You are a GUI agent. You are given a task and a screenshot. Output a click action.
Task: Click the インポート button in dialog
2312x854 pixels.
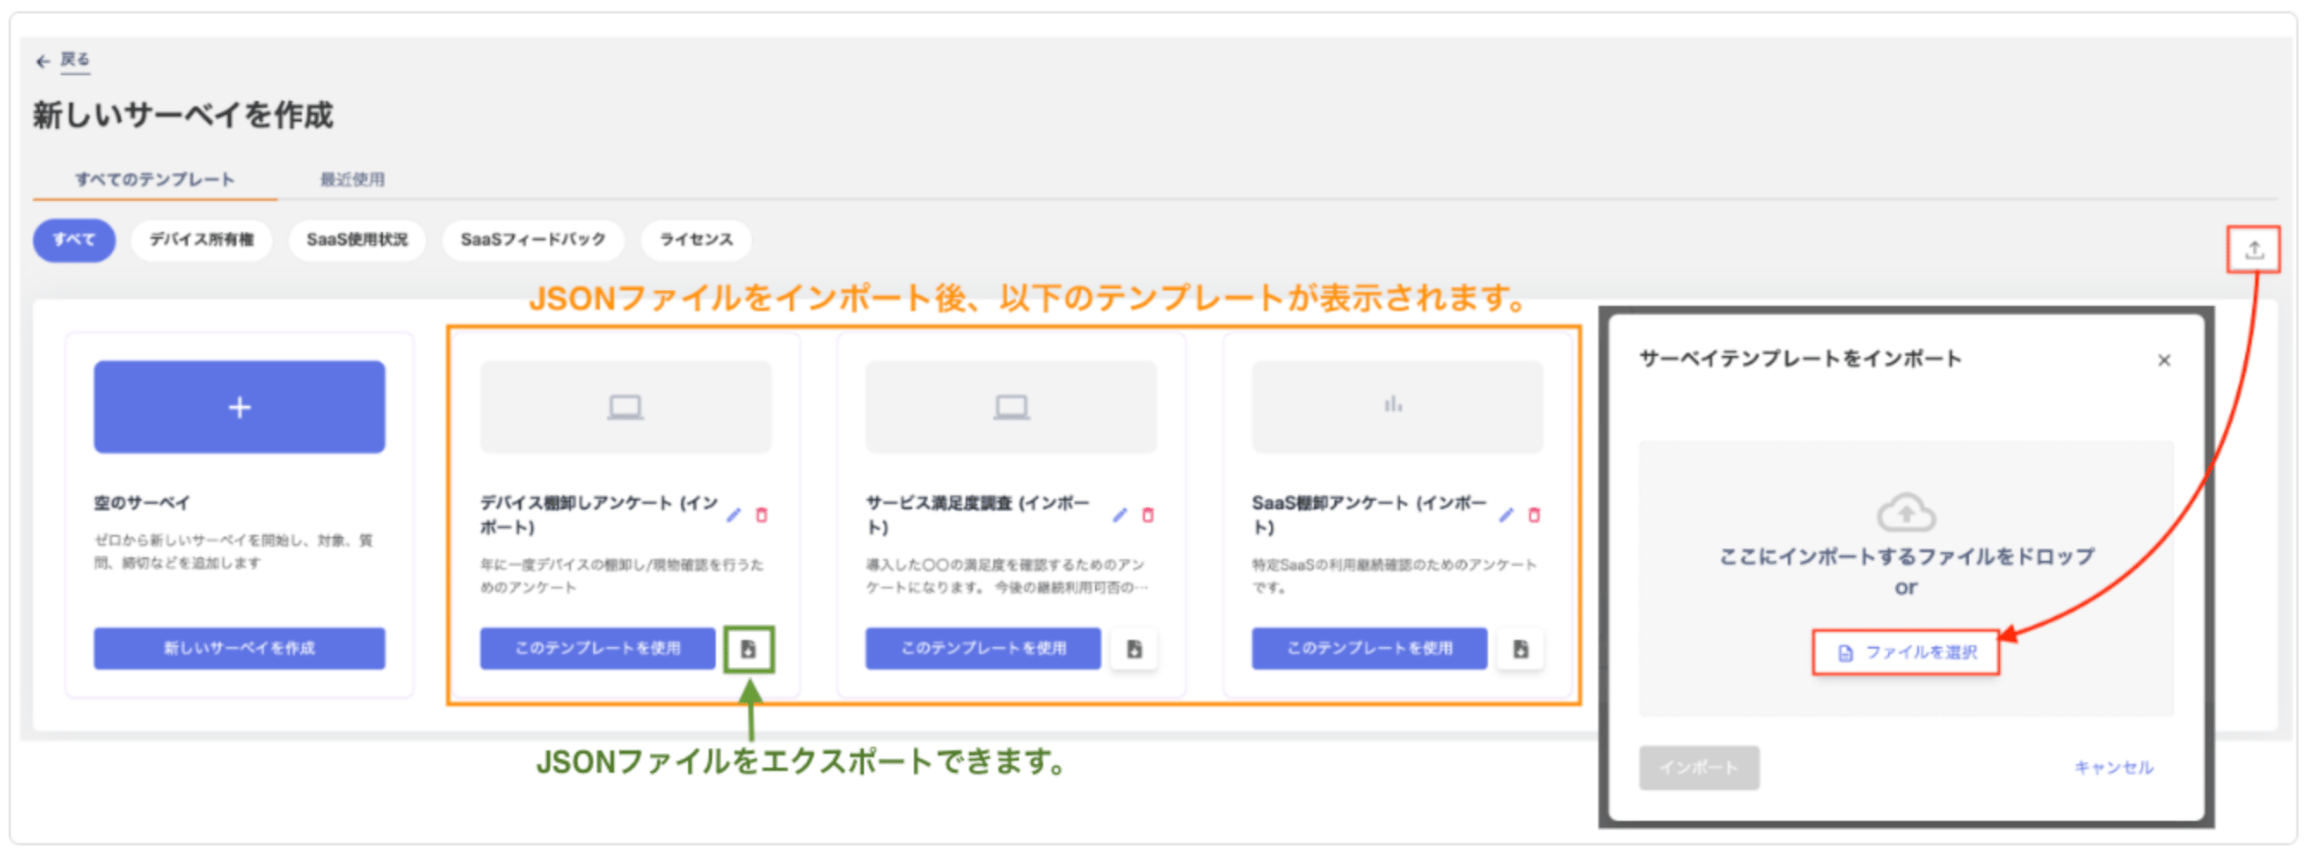tap(1699, 768)
